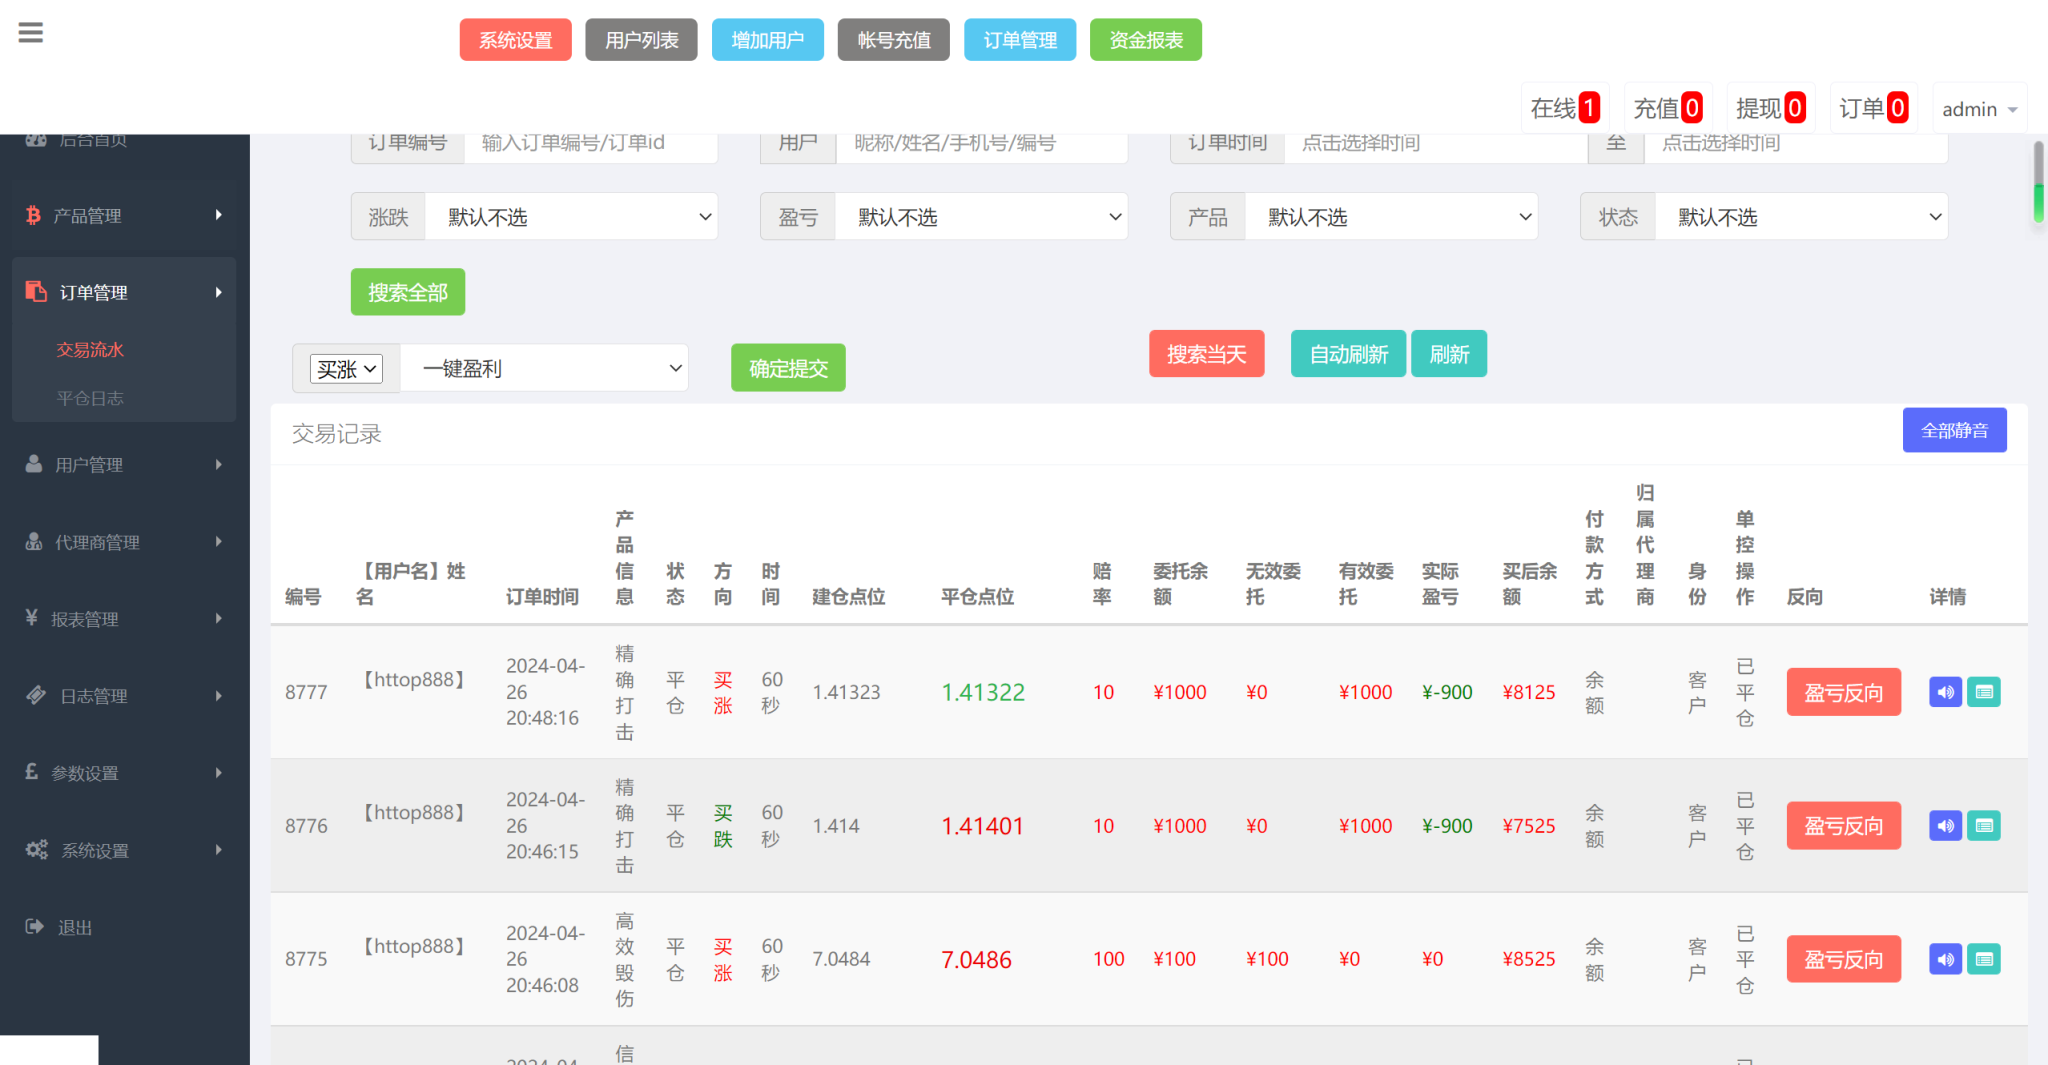
Task: Click the 确定提交 button
Action: 788,368
